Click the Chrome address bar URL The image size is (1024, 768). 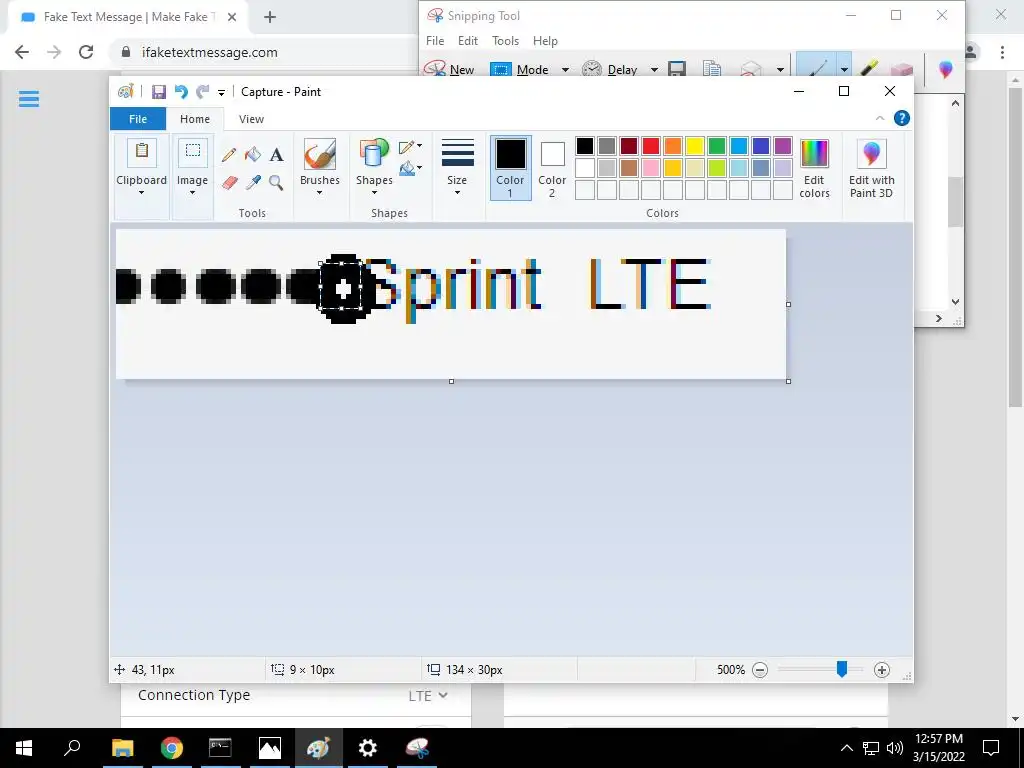[210, 52]
